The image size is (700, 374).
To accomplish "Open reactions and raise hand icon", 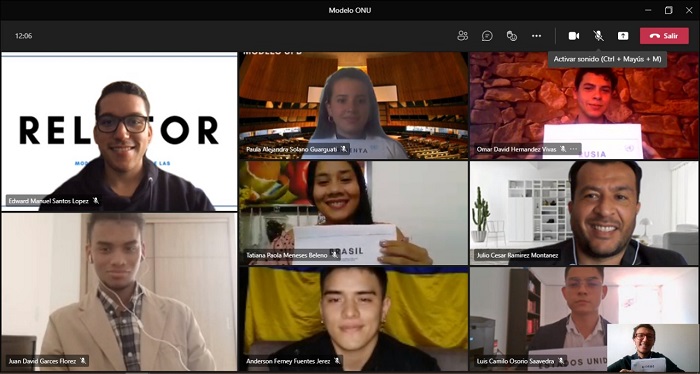I will pos(512,36).
